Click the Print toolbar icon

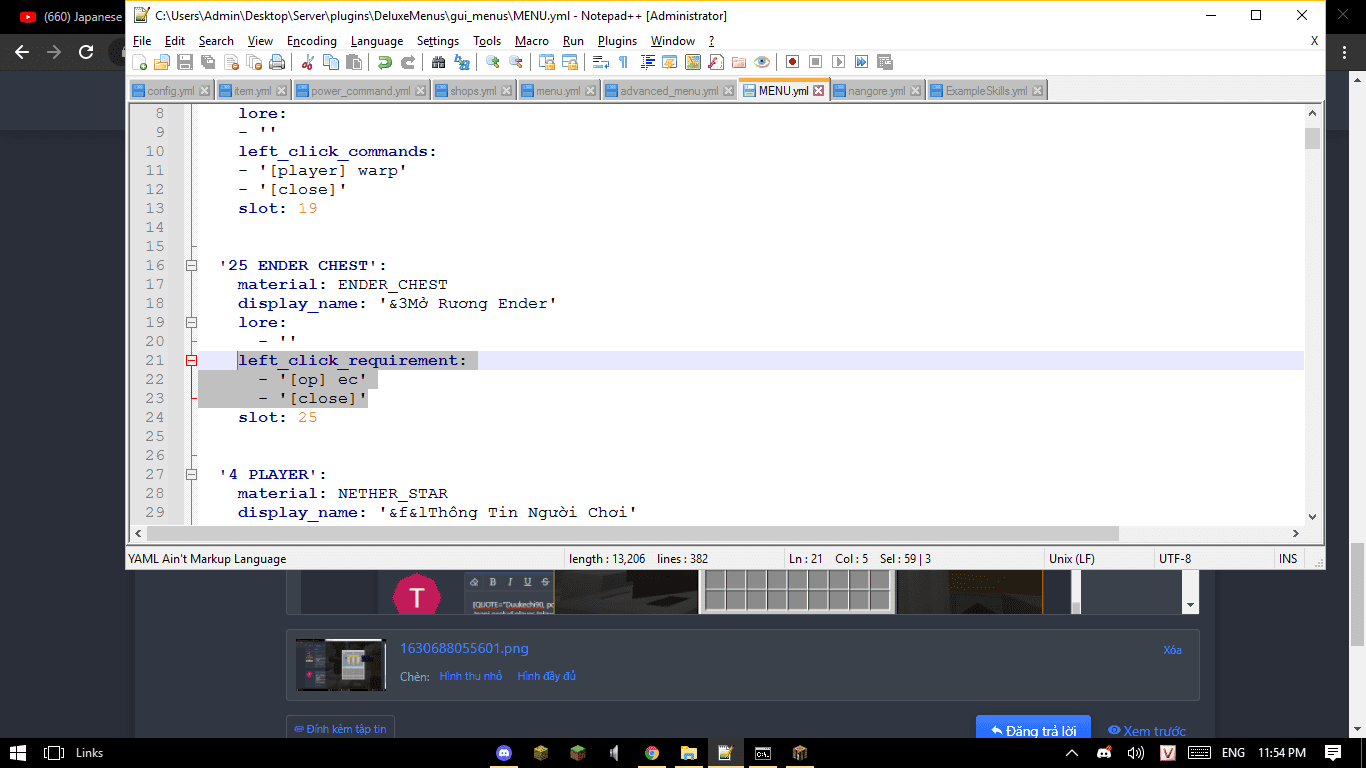[x=277, y=62]
